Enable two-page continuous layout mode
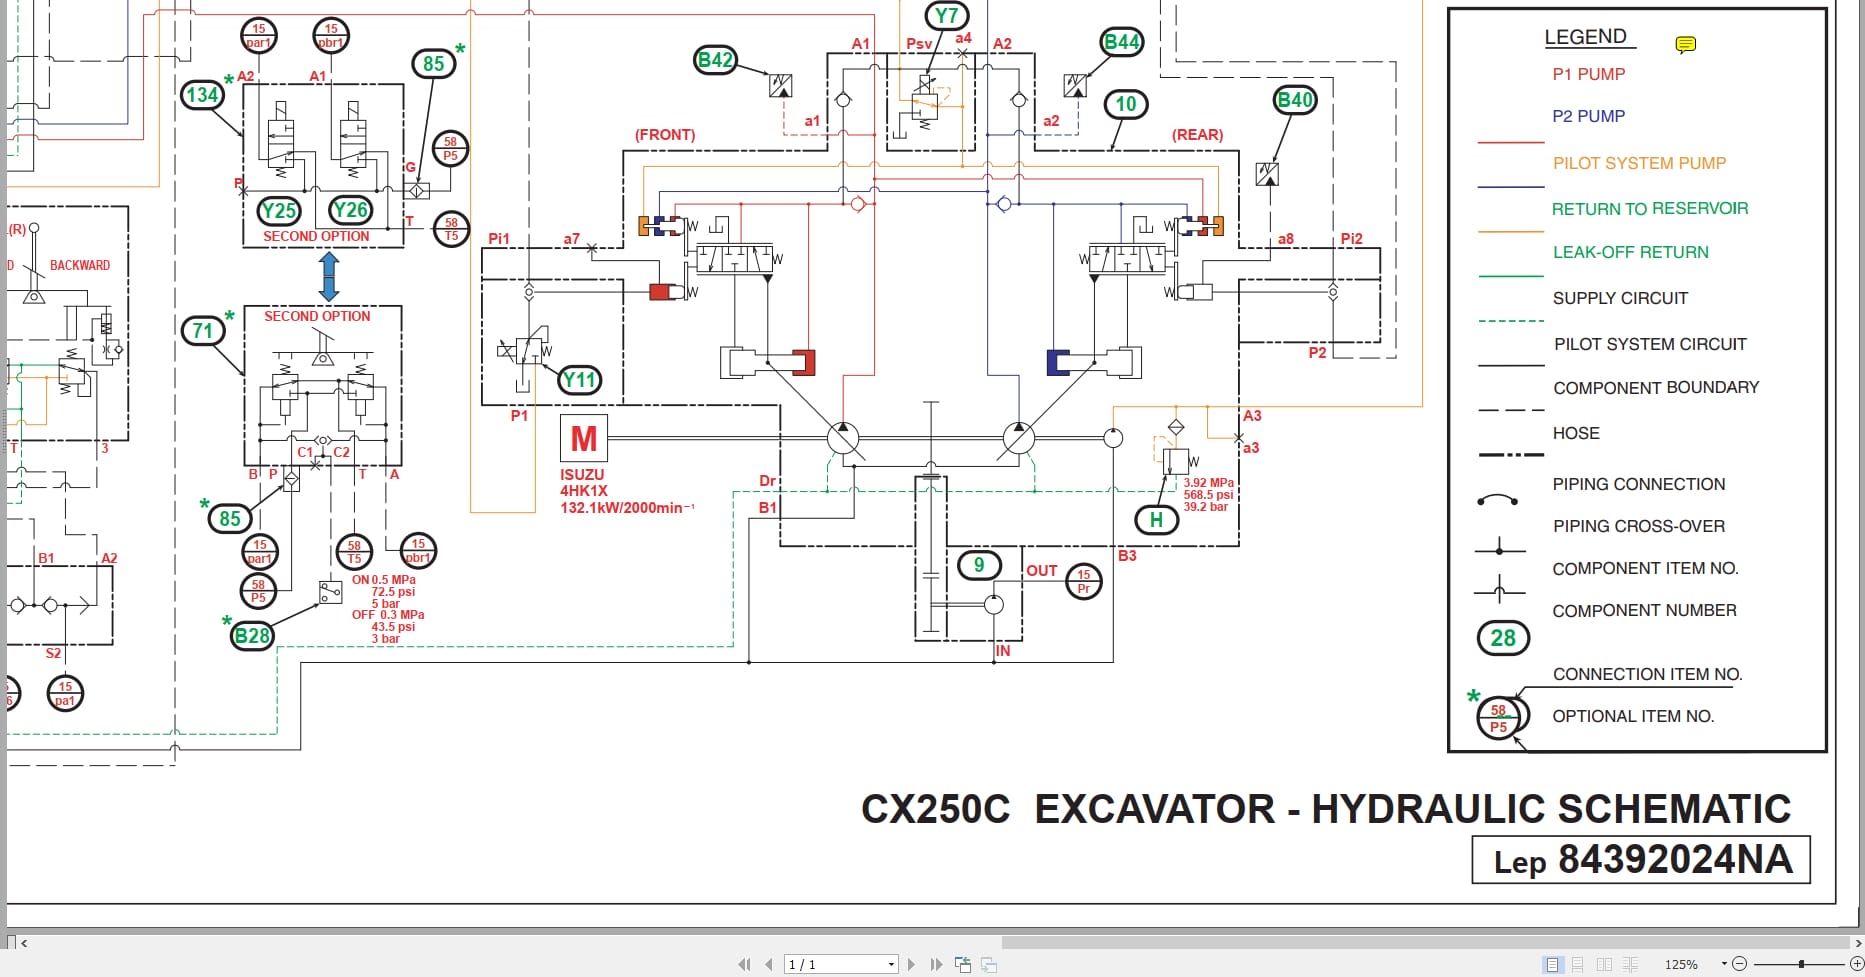This screenshot has width=1865, height=977. [1629, 965]
